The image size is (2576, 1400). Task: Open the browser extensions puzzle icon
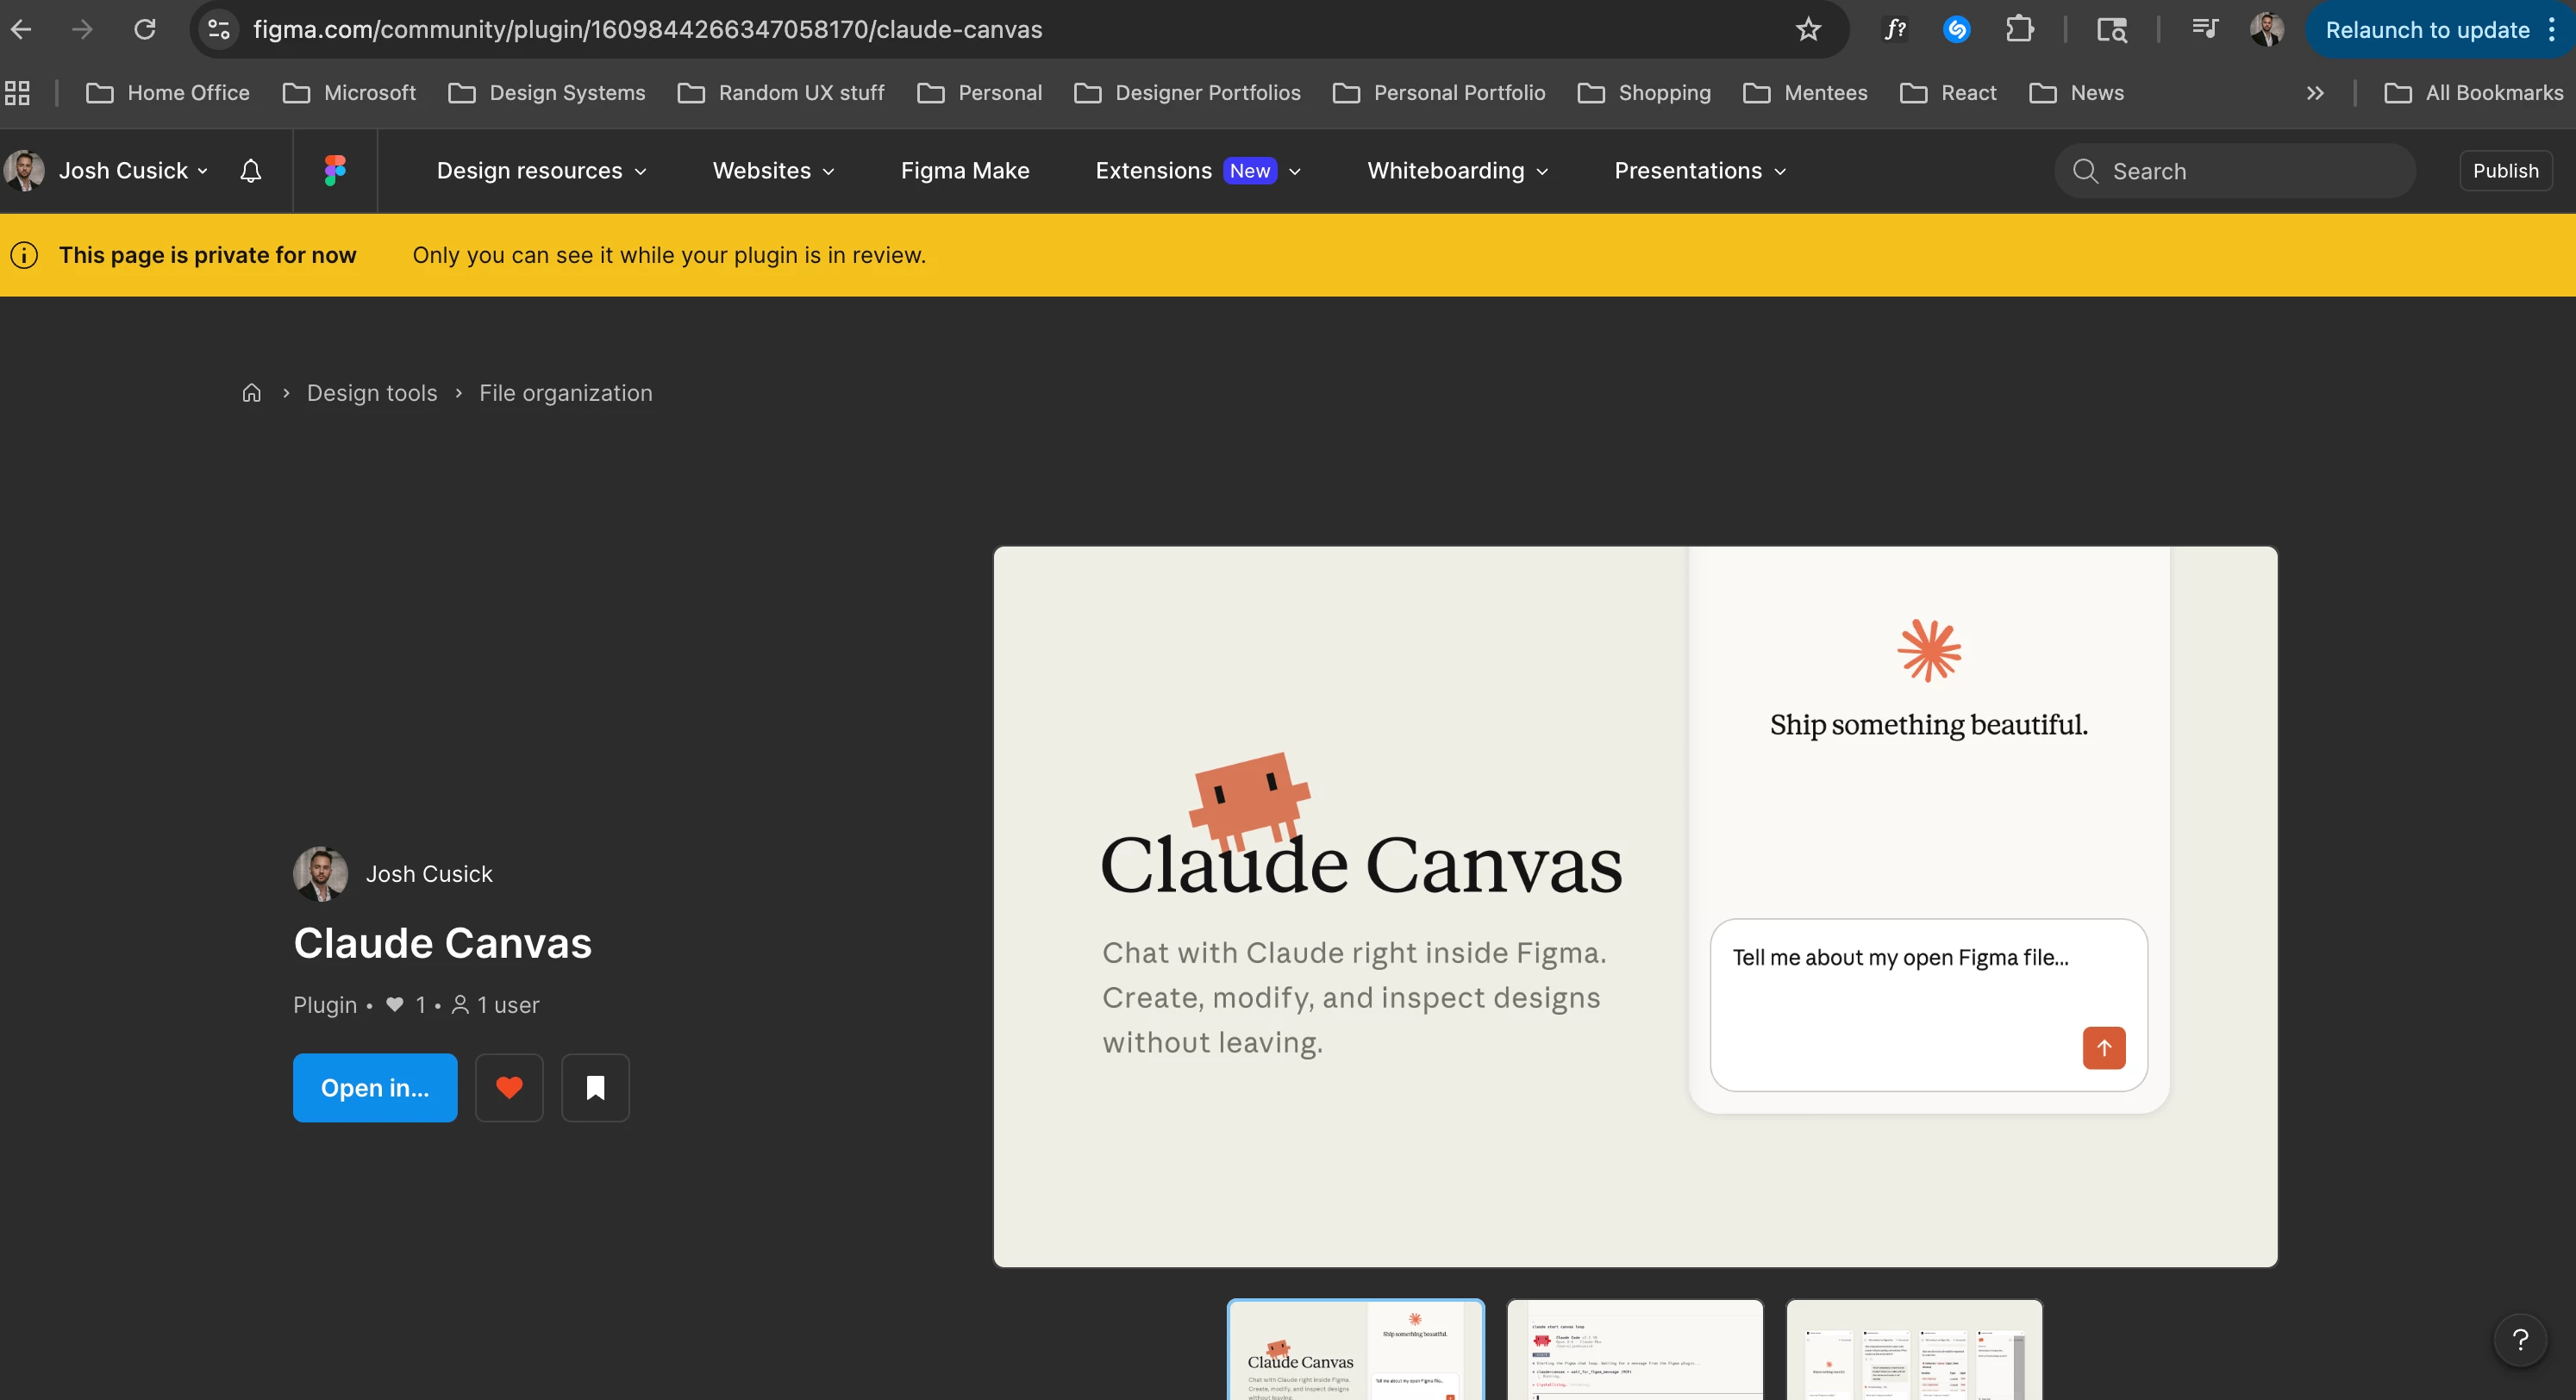click(2019, 30)
